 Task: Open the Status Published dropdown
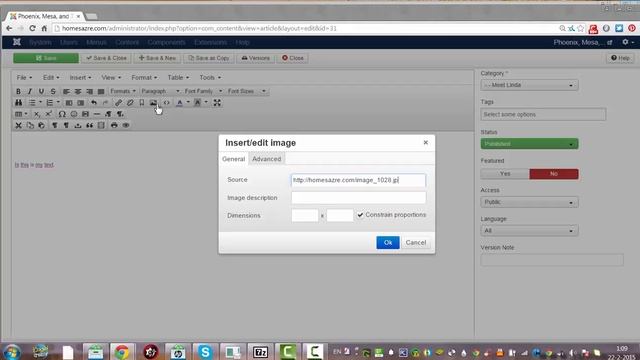(529, 144)
